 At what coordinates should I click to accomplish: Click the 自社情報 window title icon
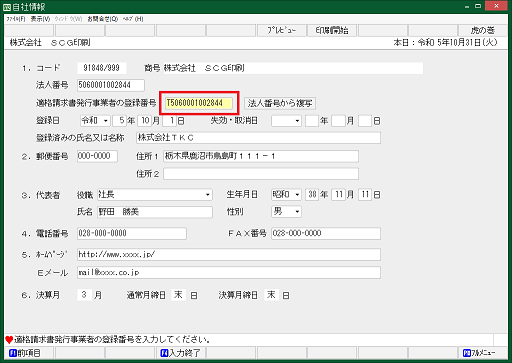pos(7,7)
